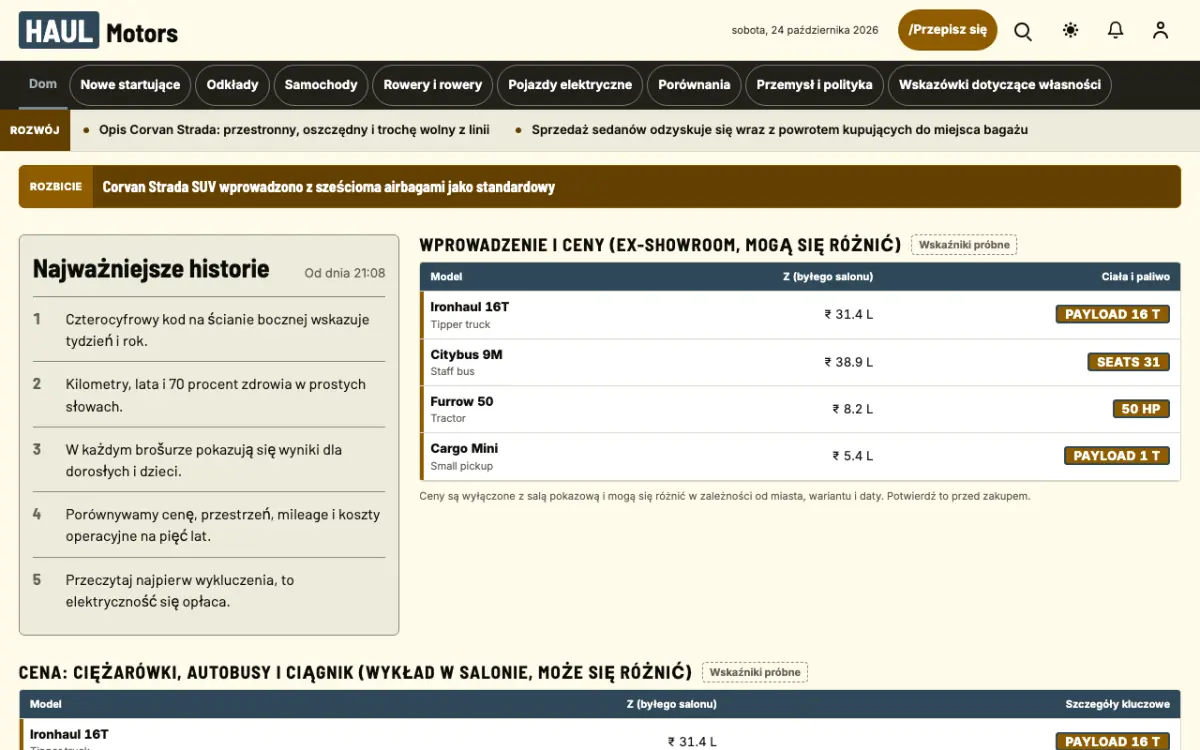This screenshot has height=750, width=1200.
Task: Open notifications via the bell icon
Action: pos(1116,30)
